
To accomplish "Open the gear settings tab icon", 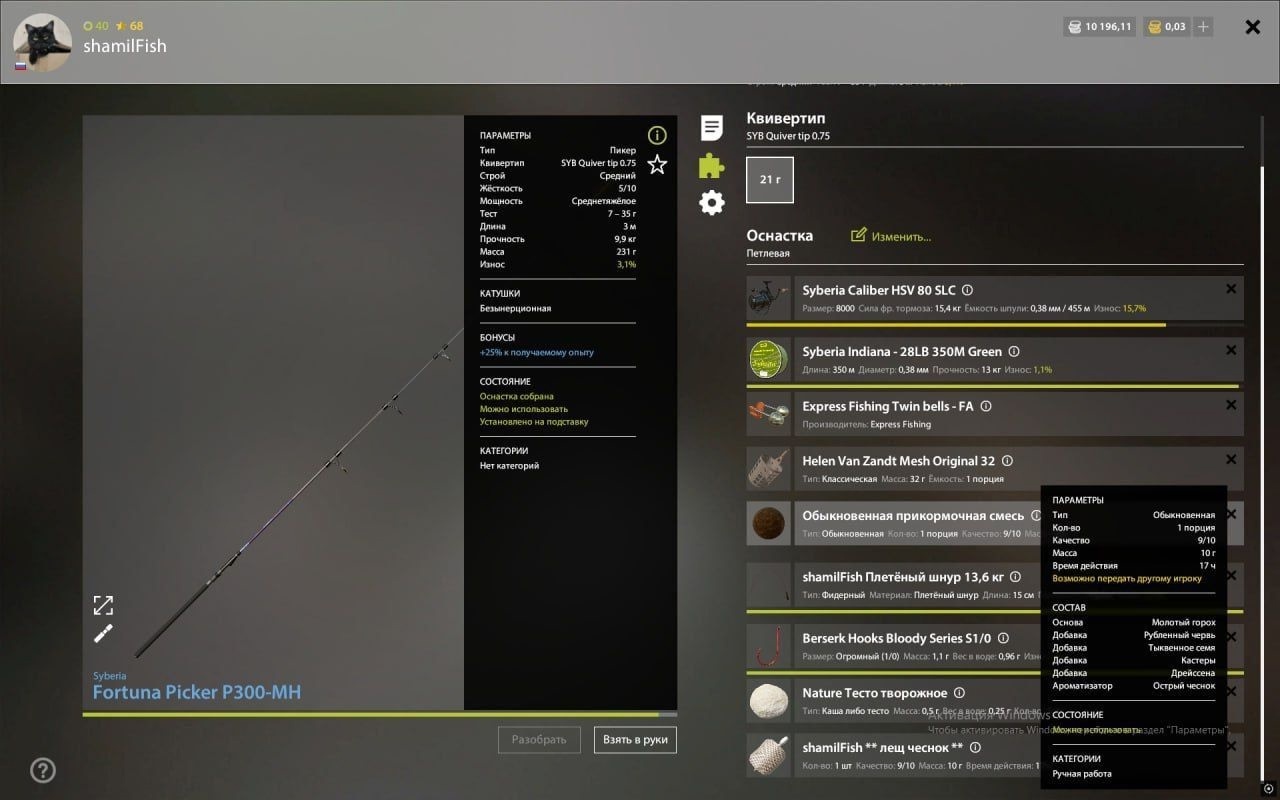I will (711, 203).
